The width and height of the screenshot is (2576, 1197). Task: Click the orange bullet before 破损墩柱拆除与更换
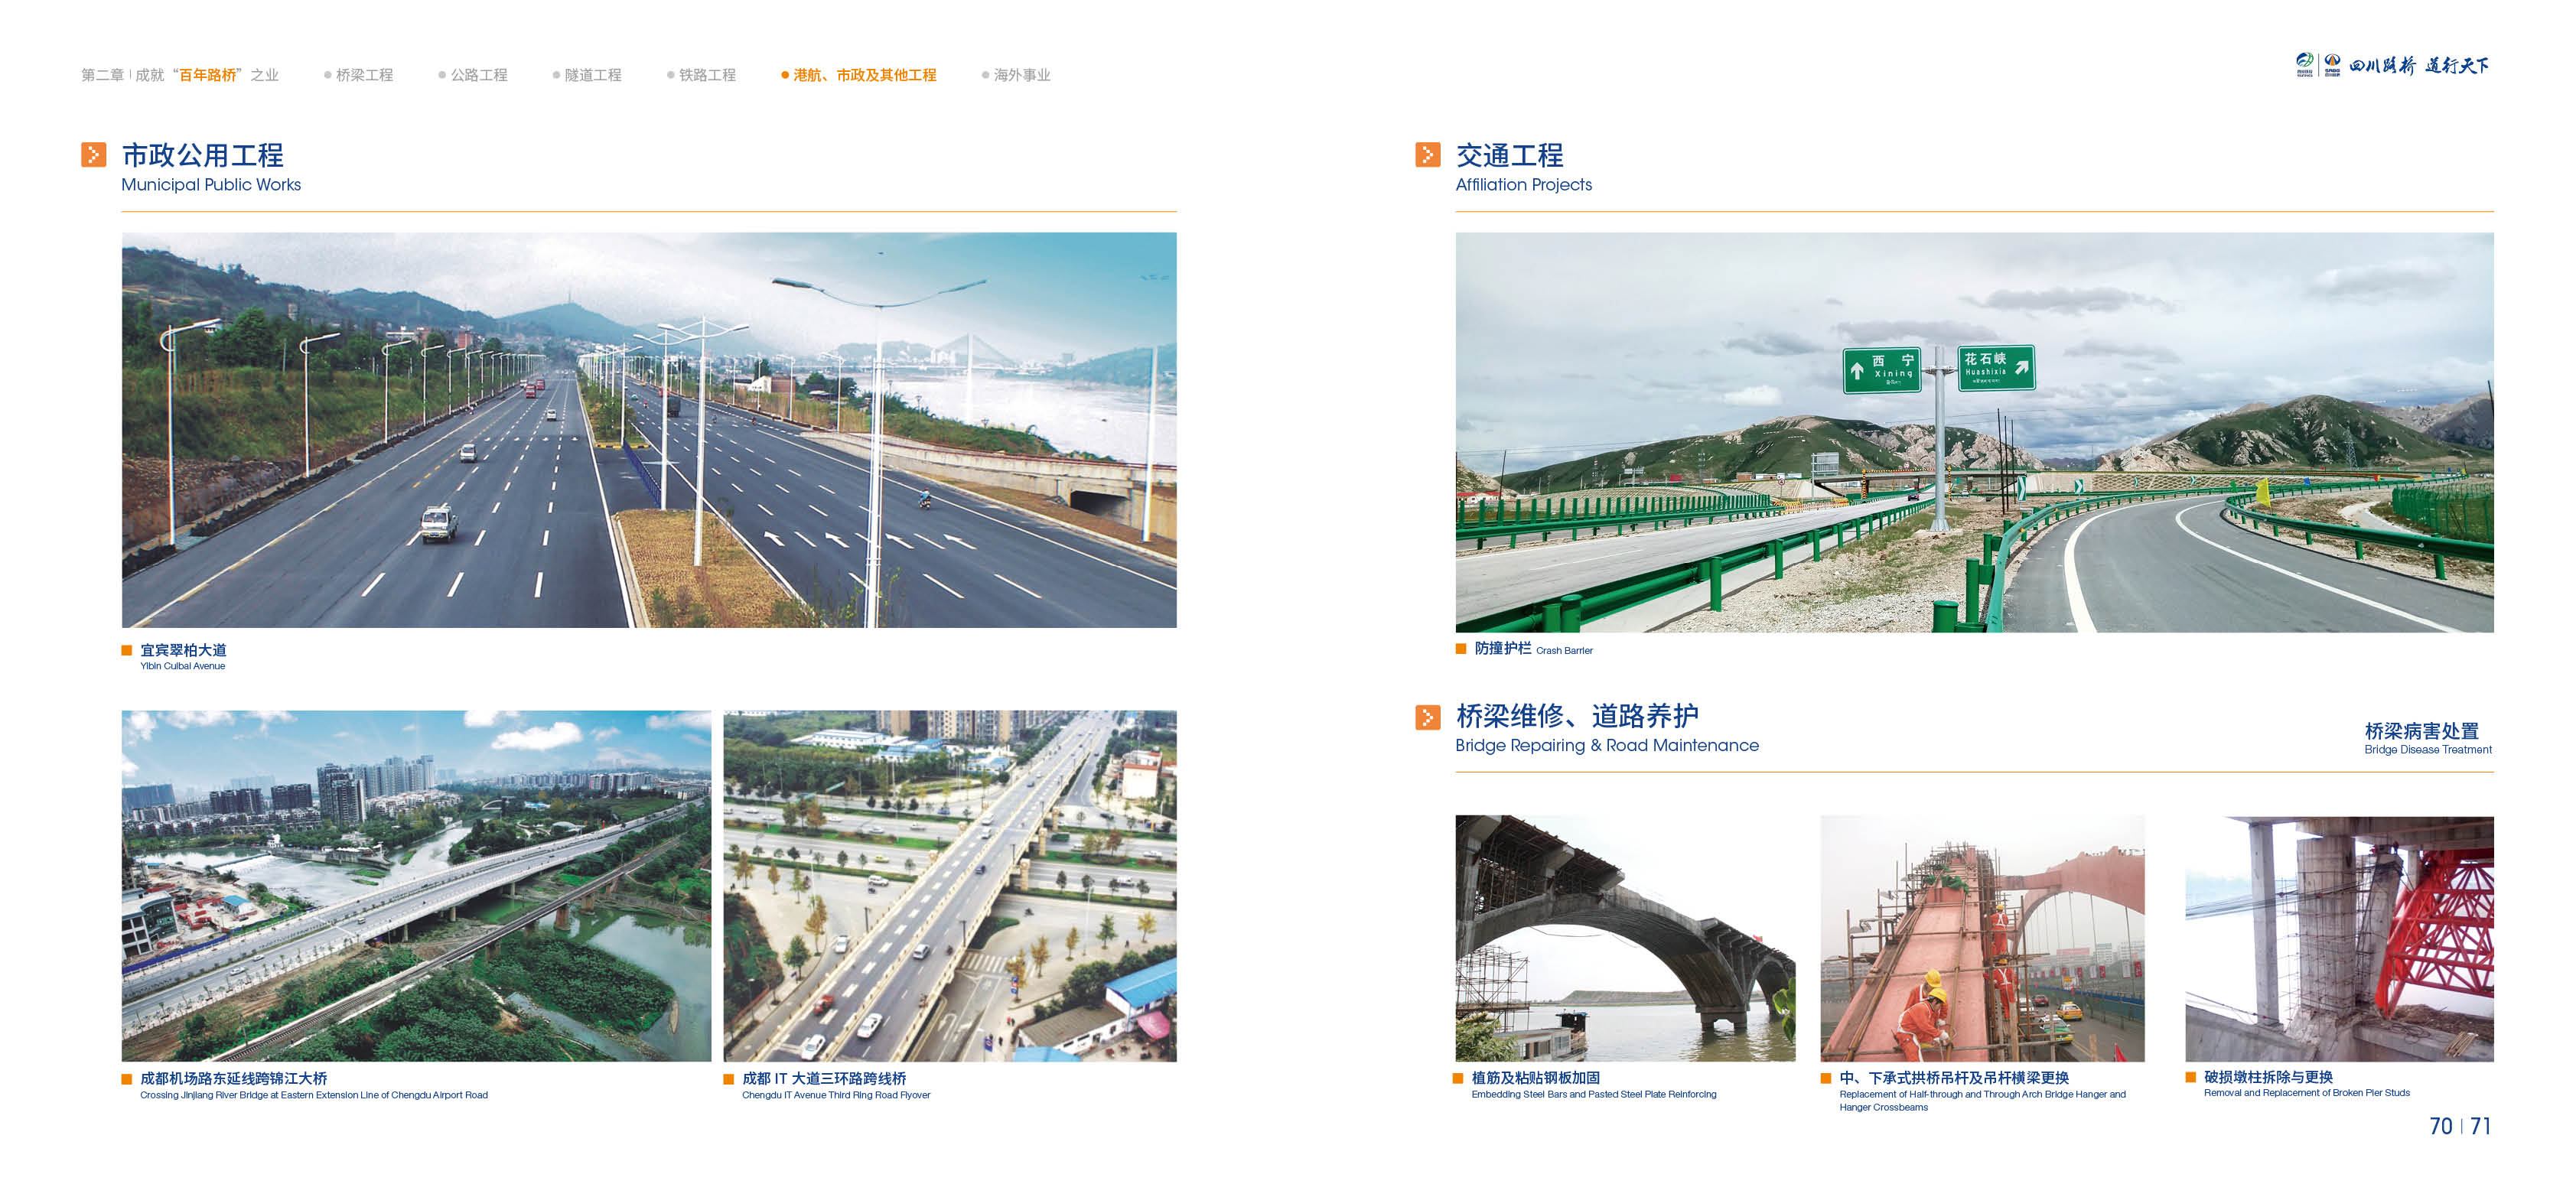(2191, 1077)
